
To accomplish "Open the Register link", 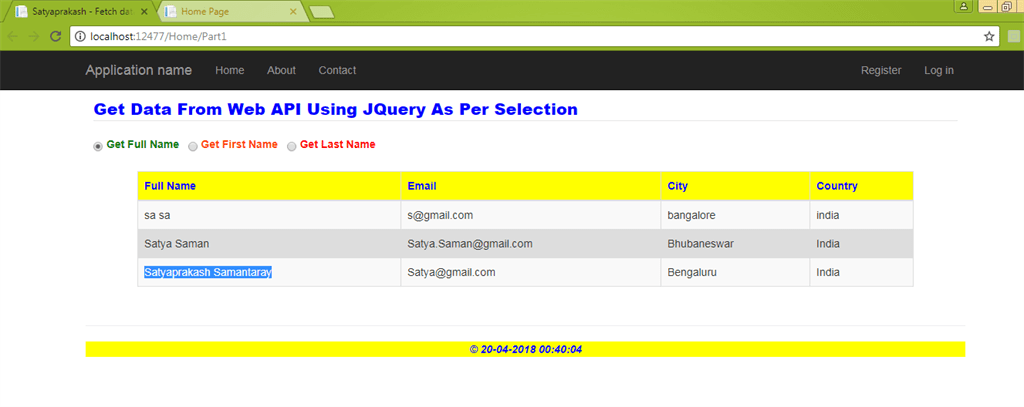I will coord(881,71).
